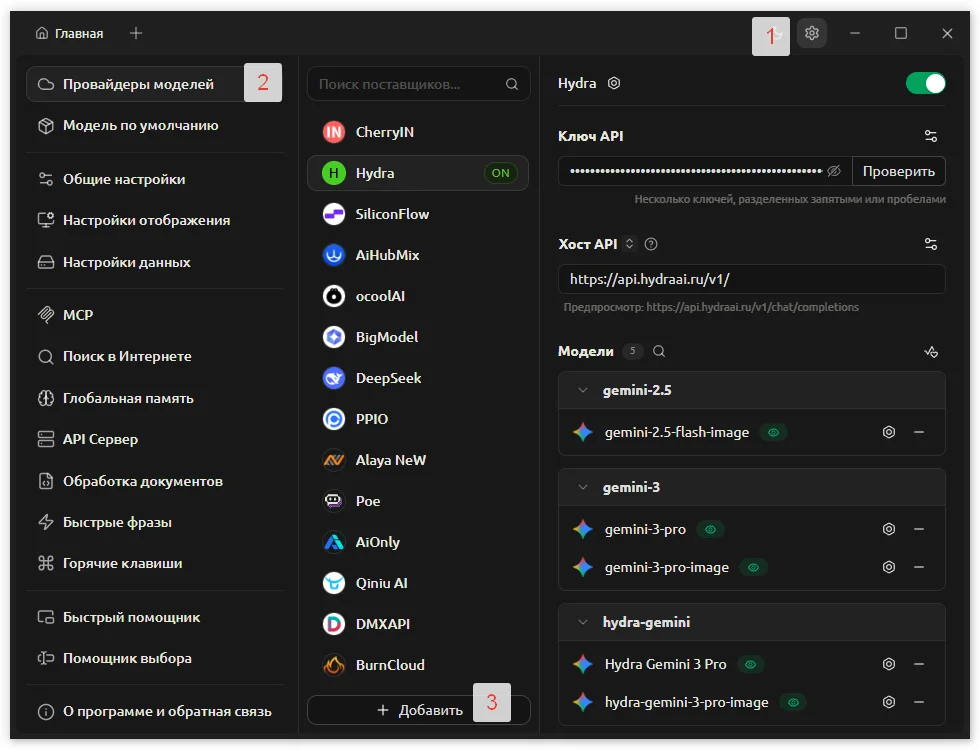Collapse the hydra-gemini model group
Image resolution: width=980 pixels, height=750 pixels.
pos(583,622)
